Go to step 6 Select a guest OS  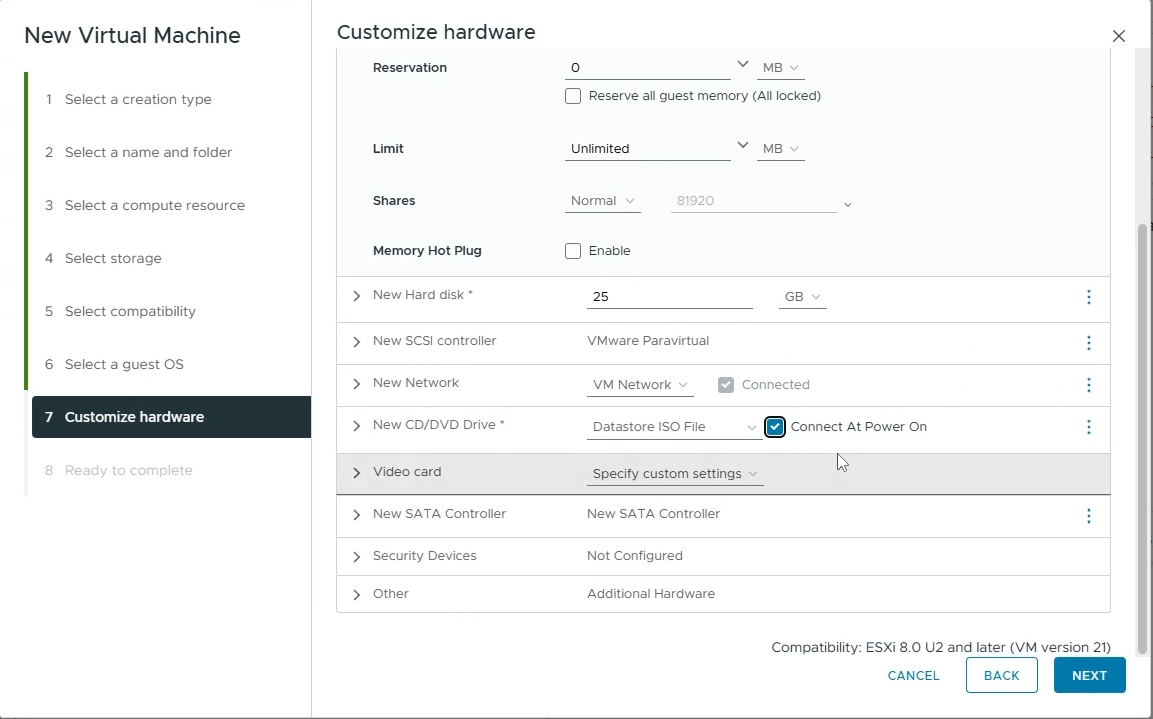pos(124,364)
